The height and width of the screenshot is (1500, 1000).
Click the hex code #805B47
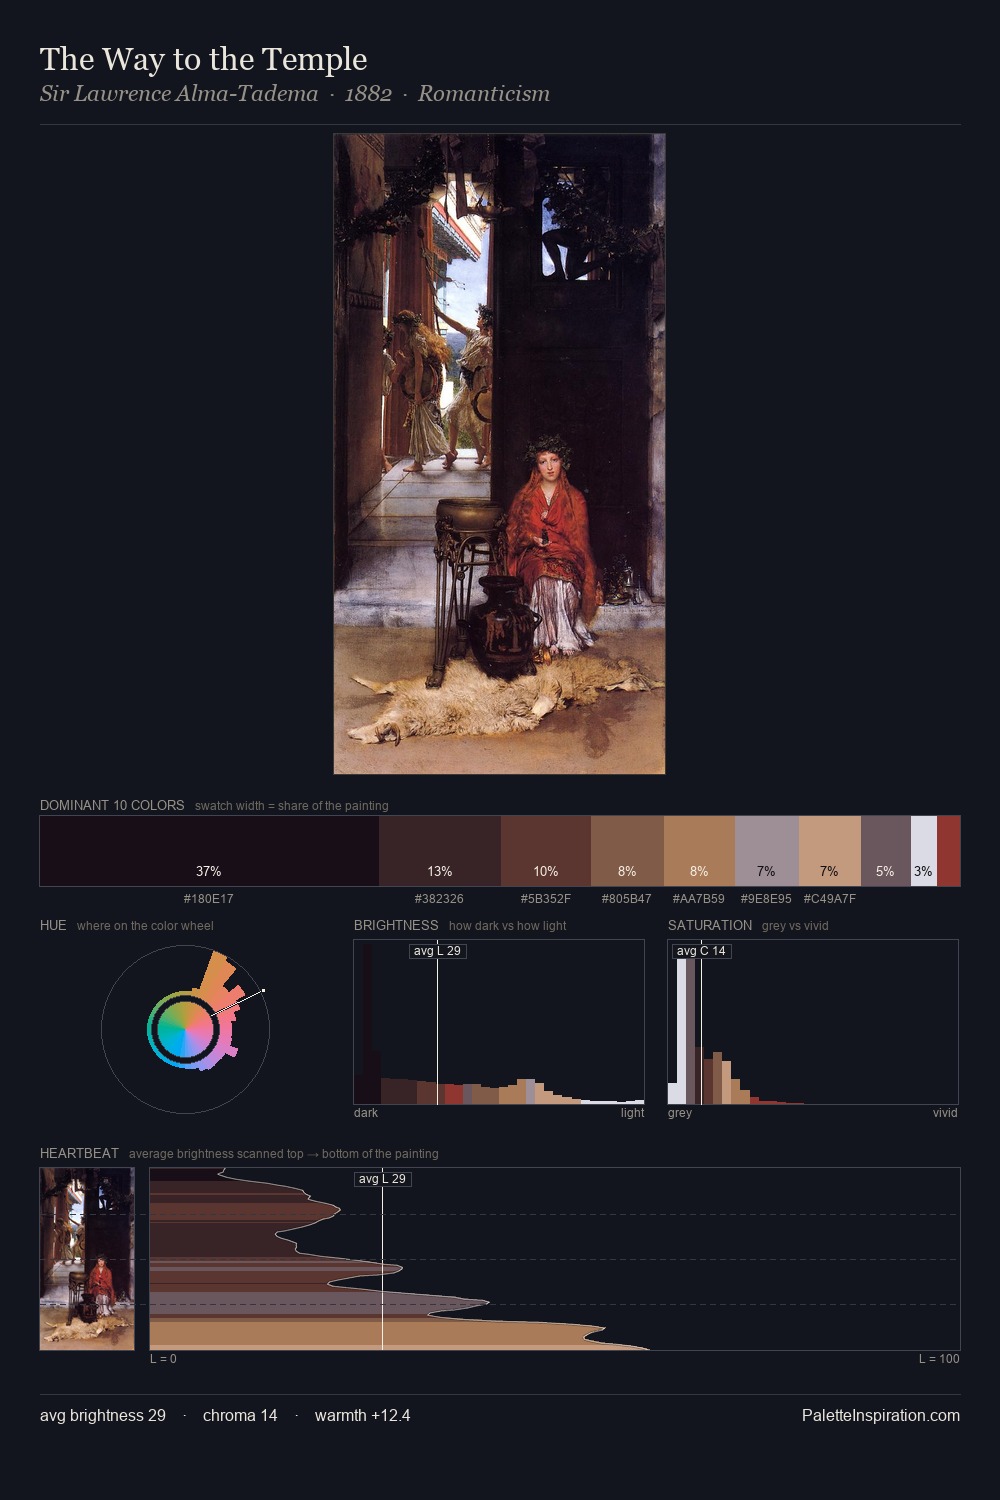(x=626, y=899)
